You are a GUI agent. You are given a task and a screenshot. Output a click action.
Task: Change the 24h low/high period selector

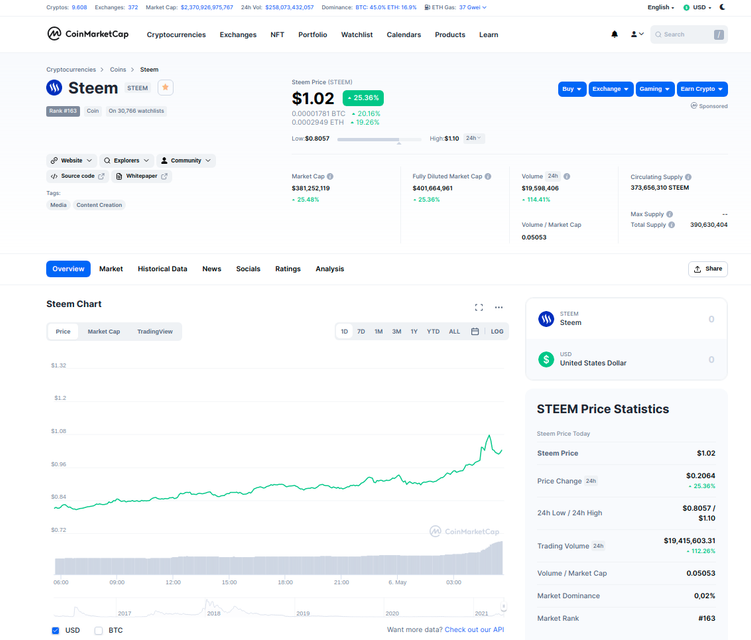(474, 138)
